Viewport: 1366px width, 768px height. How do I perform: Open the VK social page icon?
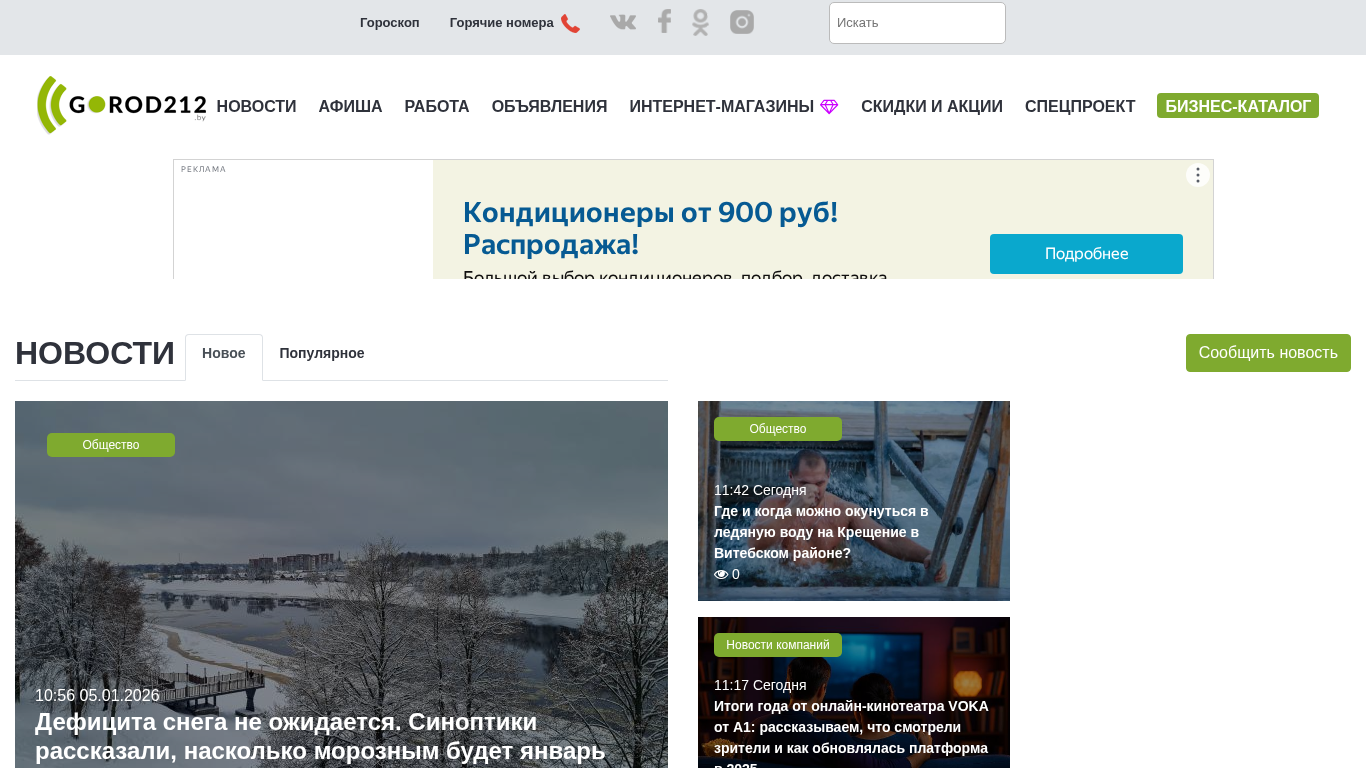[623, 22]
